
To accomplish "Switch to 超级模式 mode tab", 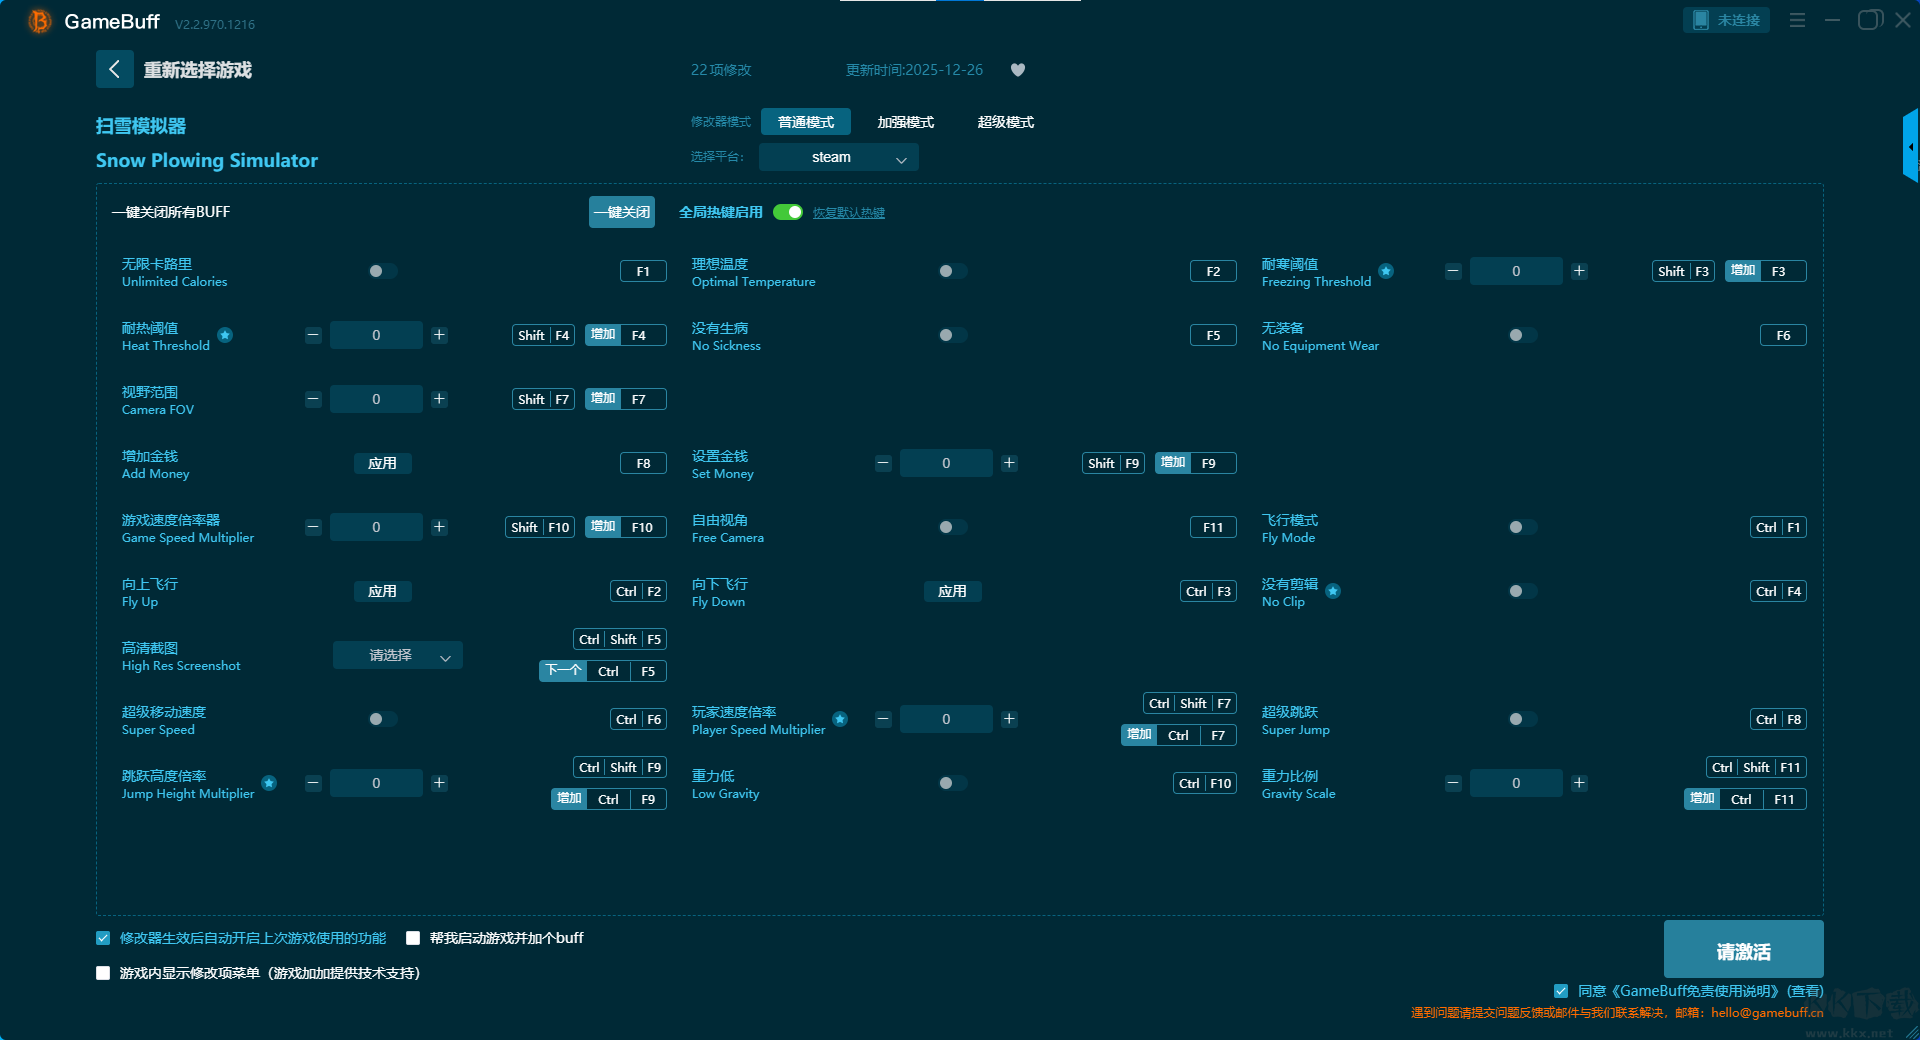I will (1005, 122).
